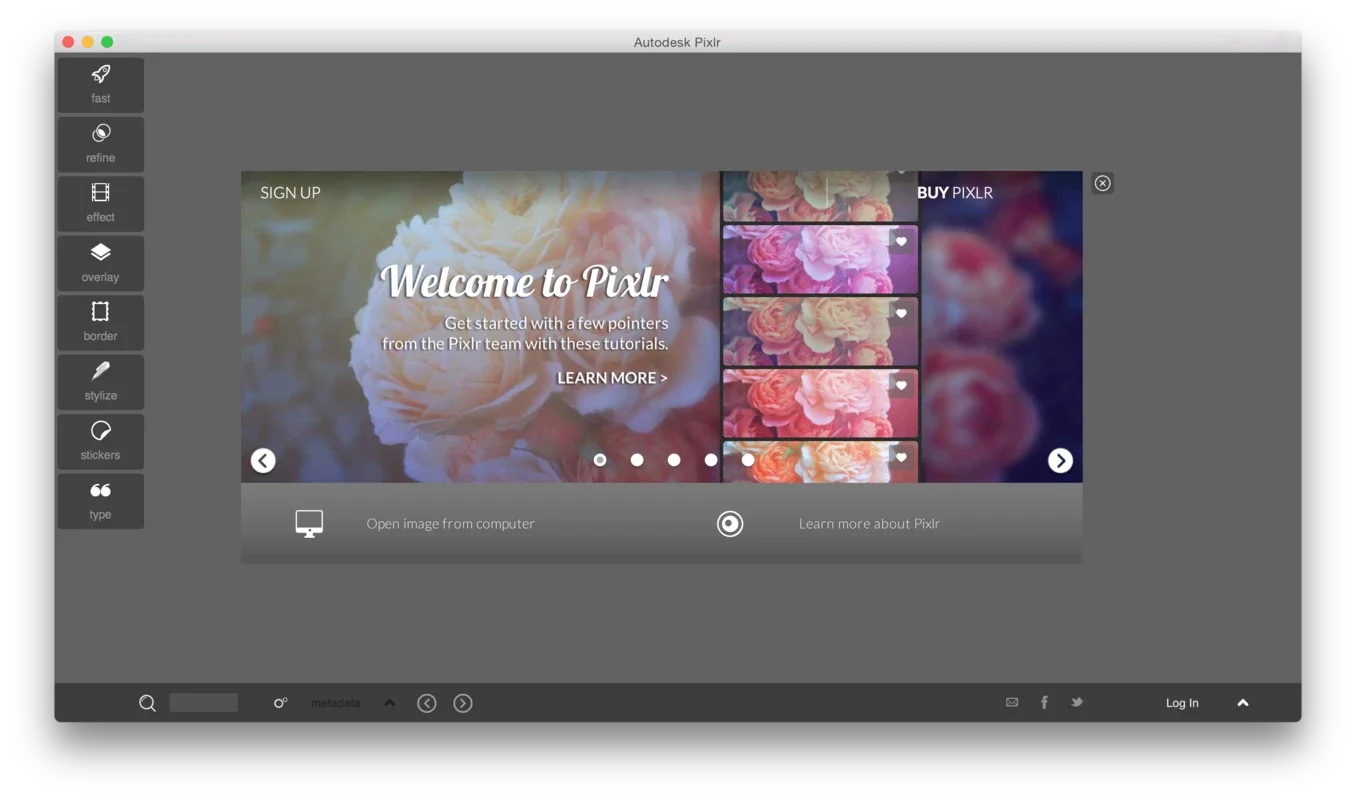Click the SIGN UP link
The image size is (1356, 800).
290,193
